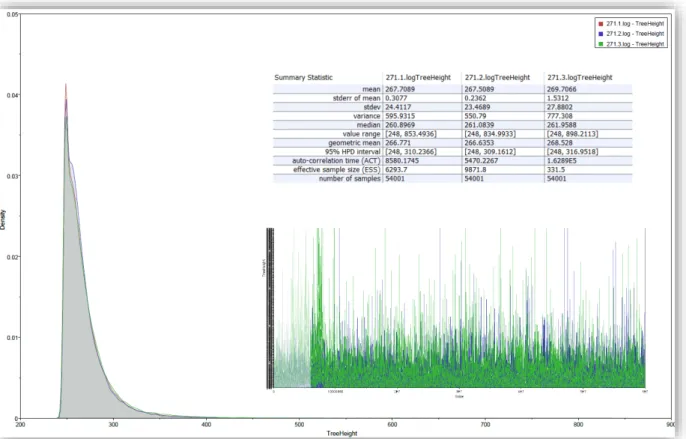Click 54001 samples in 271.3.logTreeHeight column
Screen dimensions: 686x439
556,179
